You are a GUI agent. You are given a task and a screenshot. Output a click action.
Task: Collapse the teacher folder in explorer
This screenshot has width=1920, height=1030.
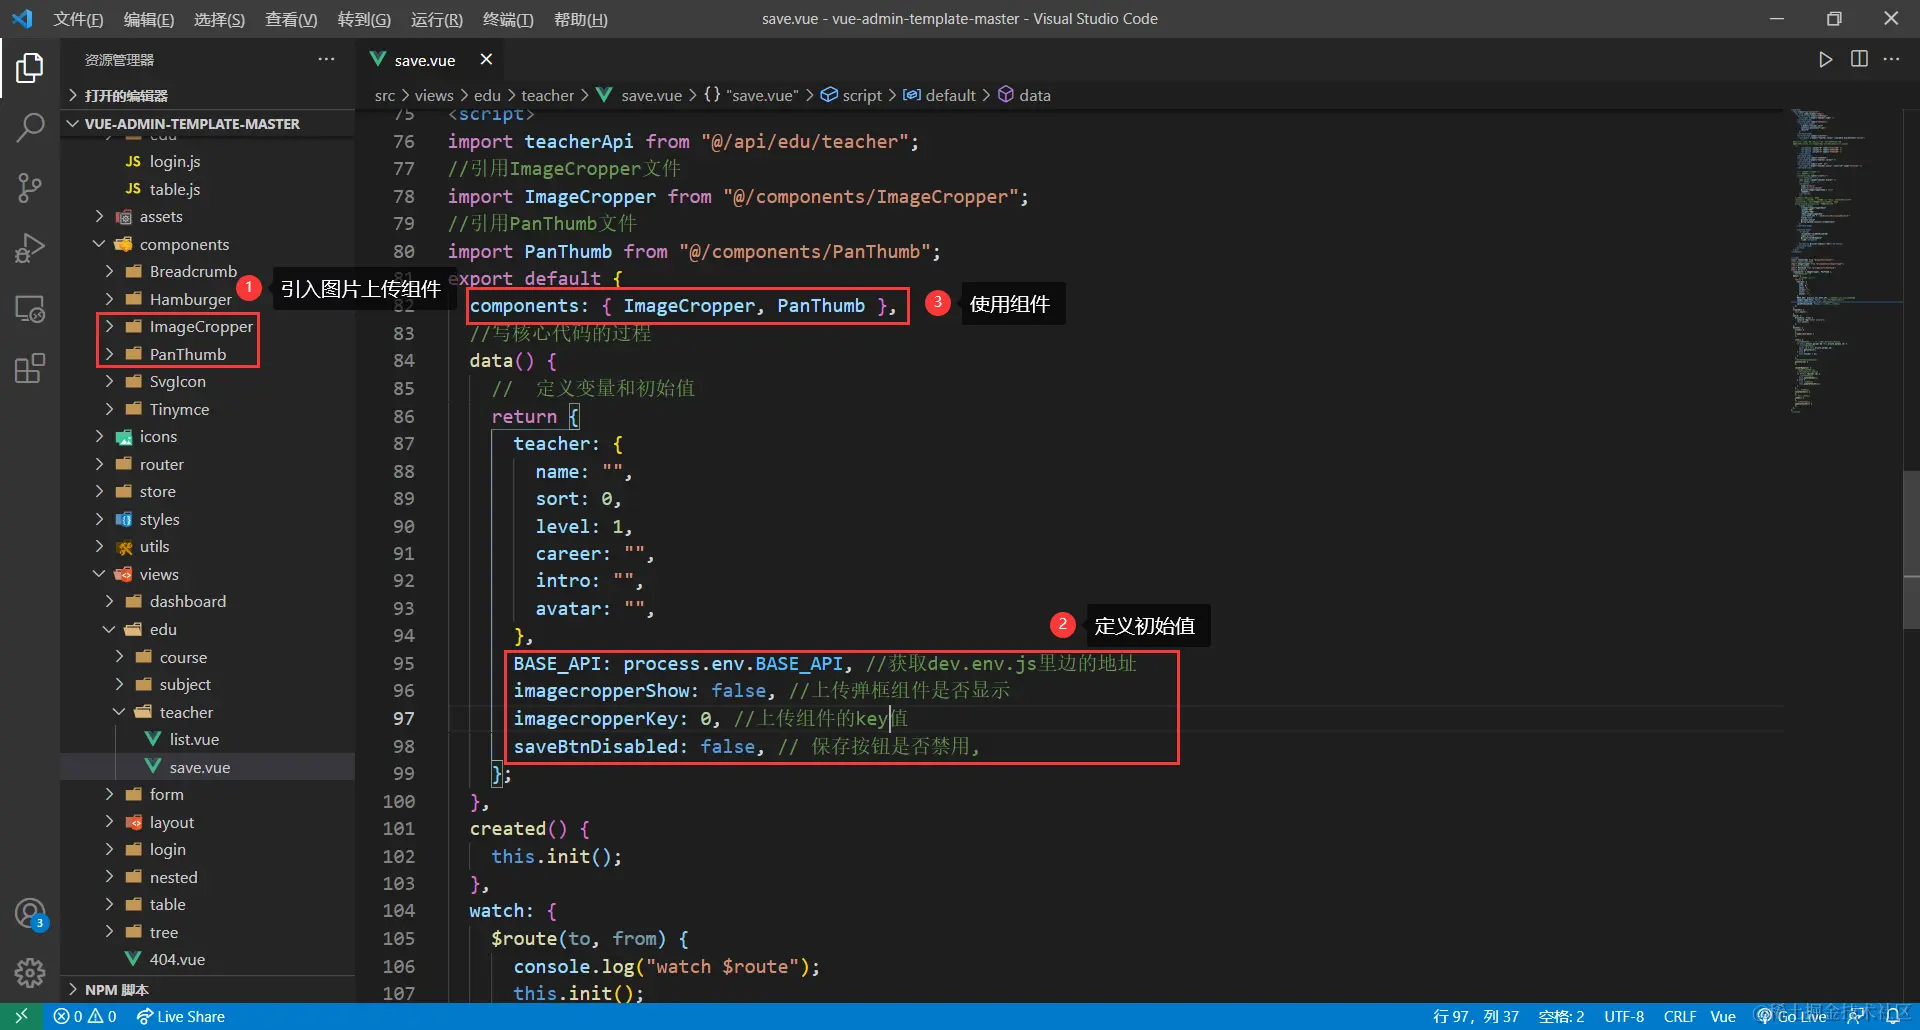coord(207,713)
